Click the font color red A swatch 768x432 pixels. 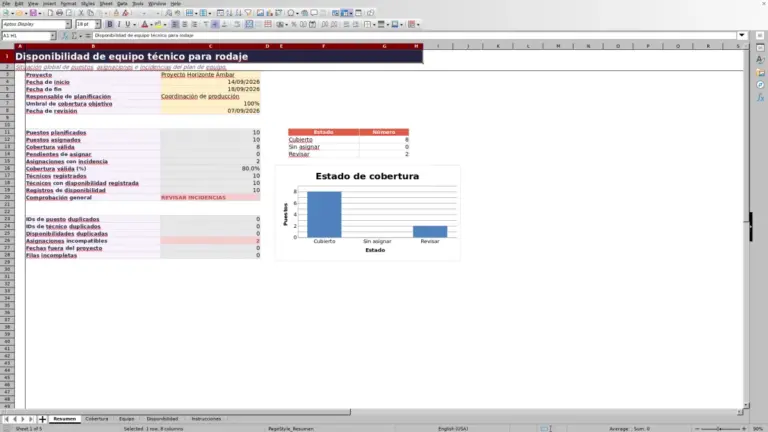point(144,24)
